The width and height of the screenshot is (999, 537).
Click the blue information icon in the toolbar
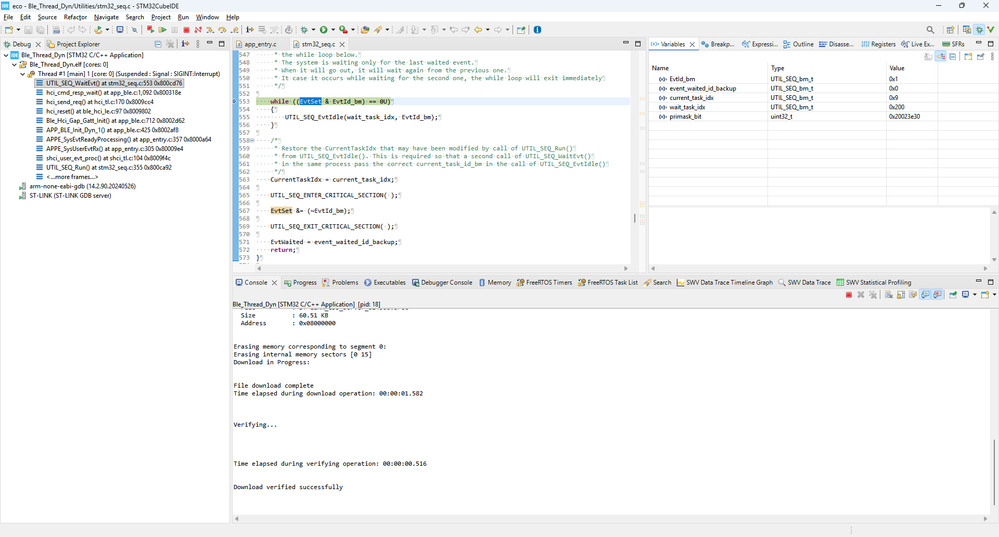[537, 29]
